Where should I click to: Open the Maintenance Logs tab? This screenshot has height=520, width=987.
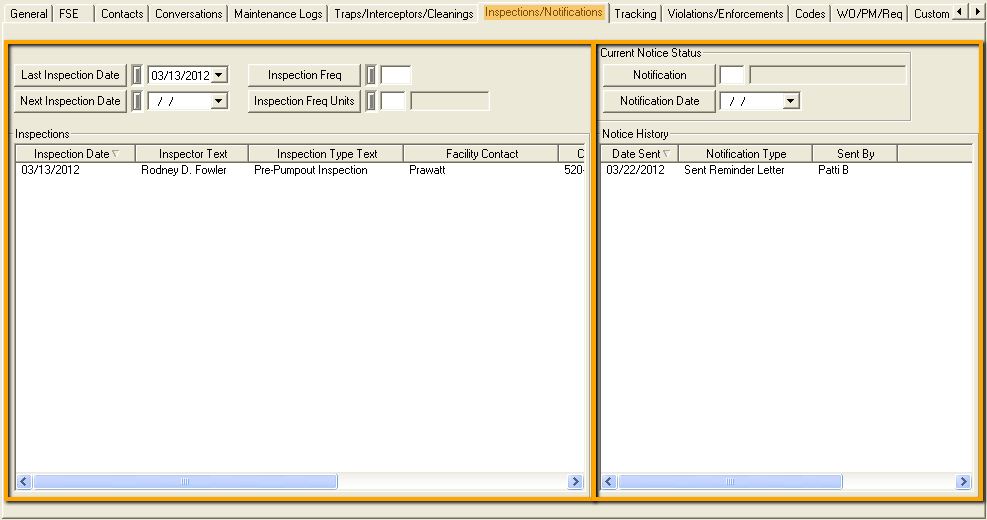pyautogui.click(x=278, y=13)
